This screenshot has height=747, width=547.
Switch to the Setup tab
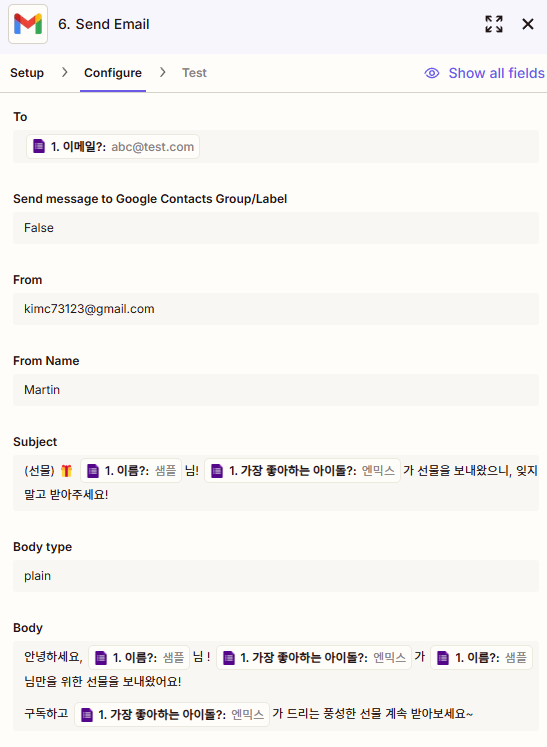click(x=27, y=73)
